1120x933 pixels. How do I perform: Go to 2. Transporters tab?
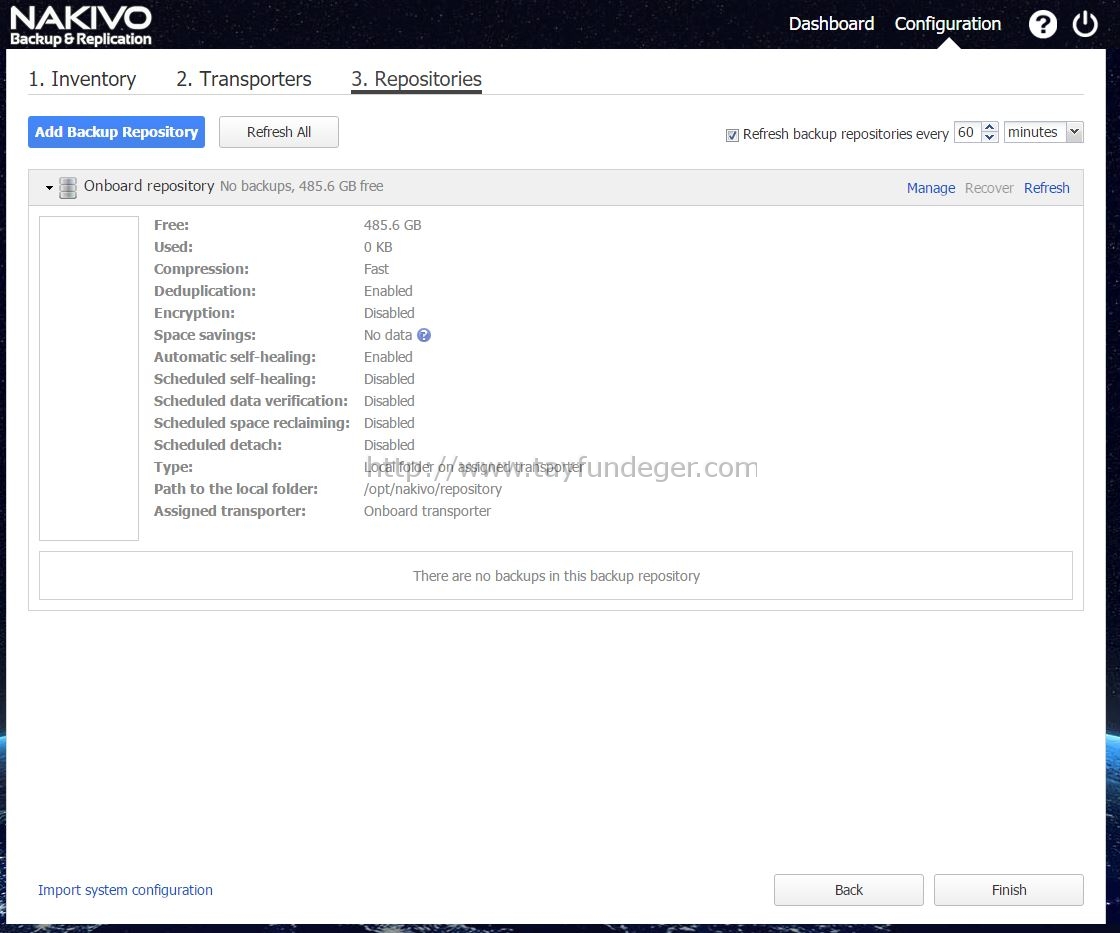(244, 79)
